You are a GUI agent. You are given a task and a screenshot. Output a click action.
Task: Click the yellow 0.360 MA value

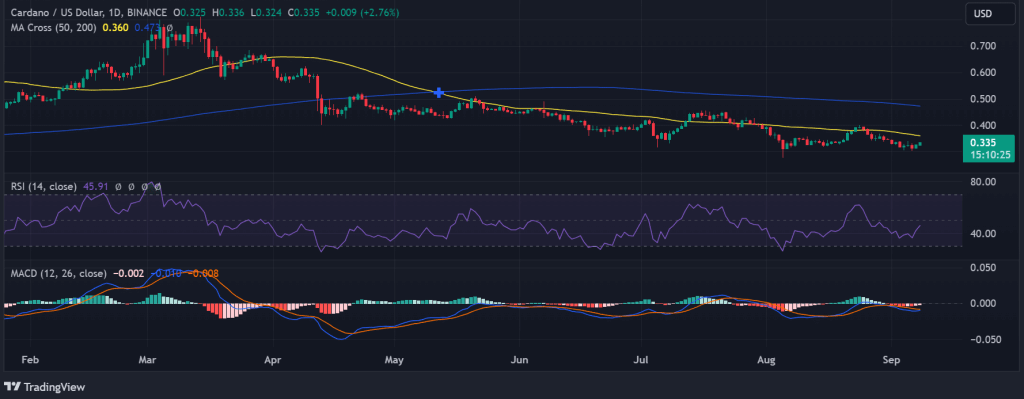click(x=116, y=27)
